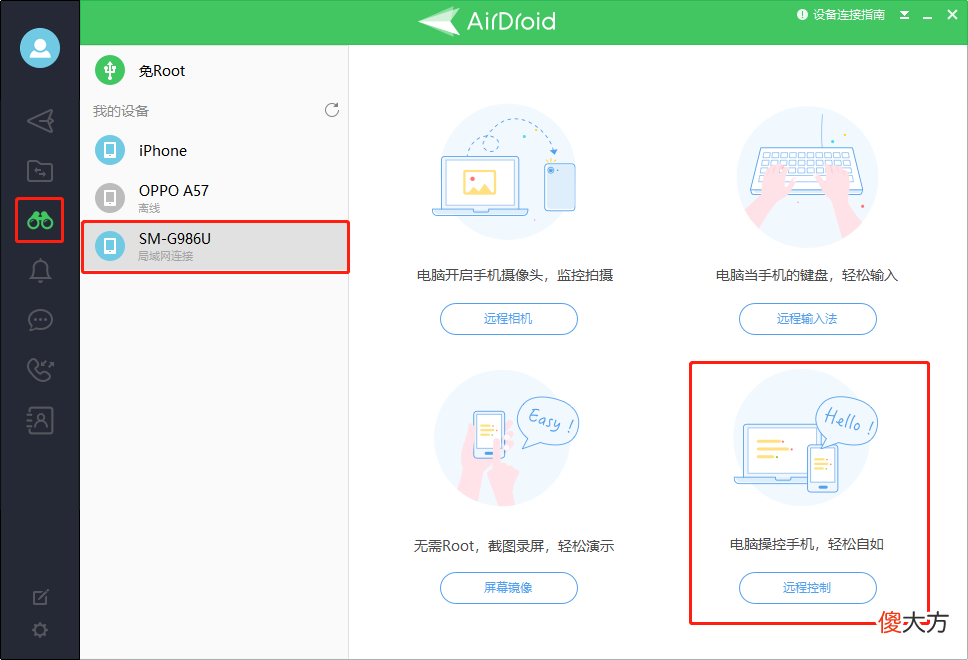Click the 远程输入法 button
968x660 pixels.
point(807,319)
